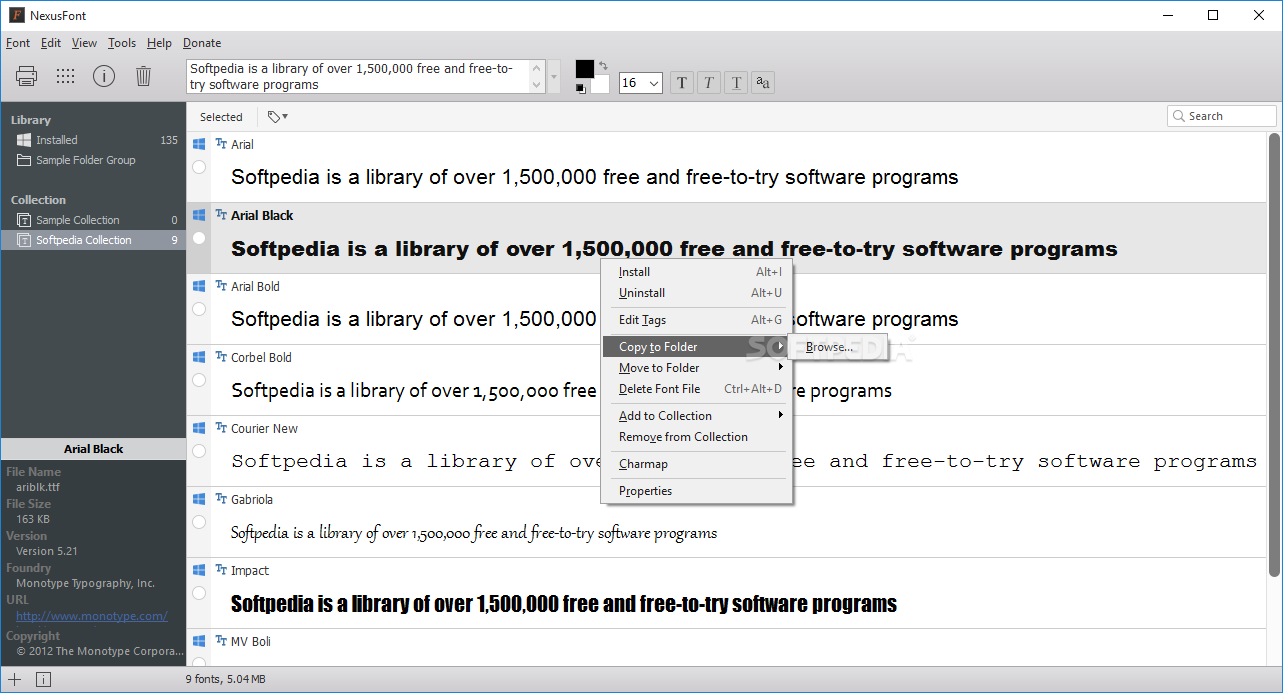Open the View menu
The height and width of the screenshot is (693, 1283).
84,43
